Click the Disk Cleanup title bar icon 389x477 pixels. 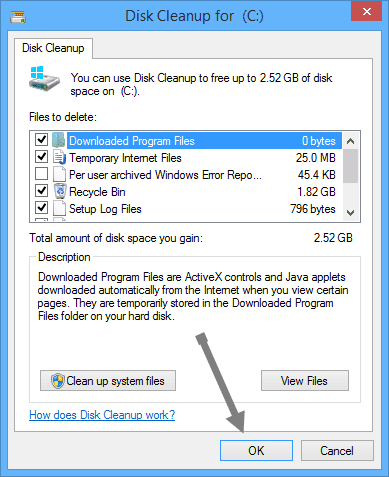18,17
